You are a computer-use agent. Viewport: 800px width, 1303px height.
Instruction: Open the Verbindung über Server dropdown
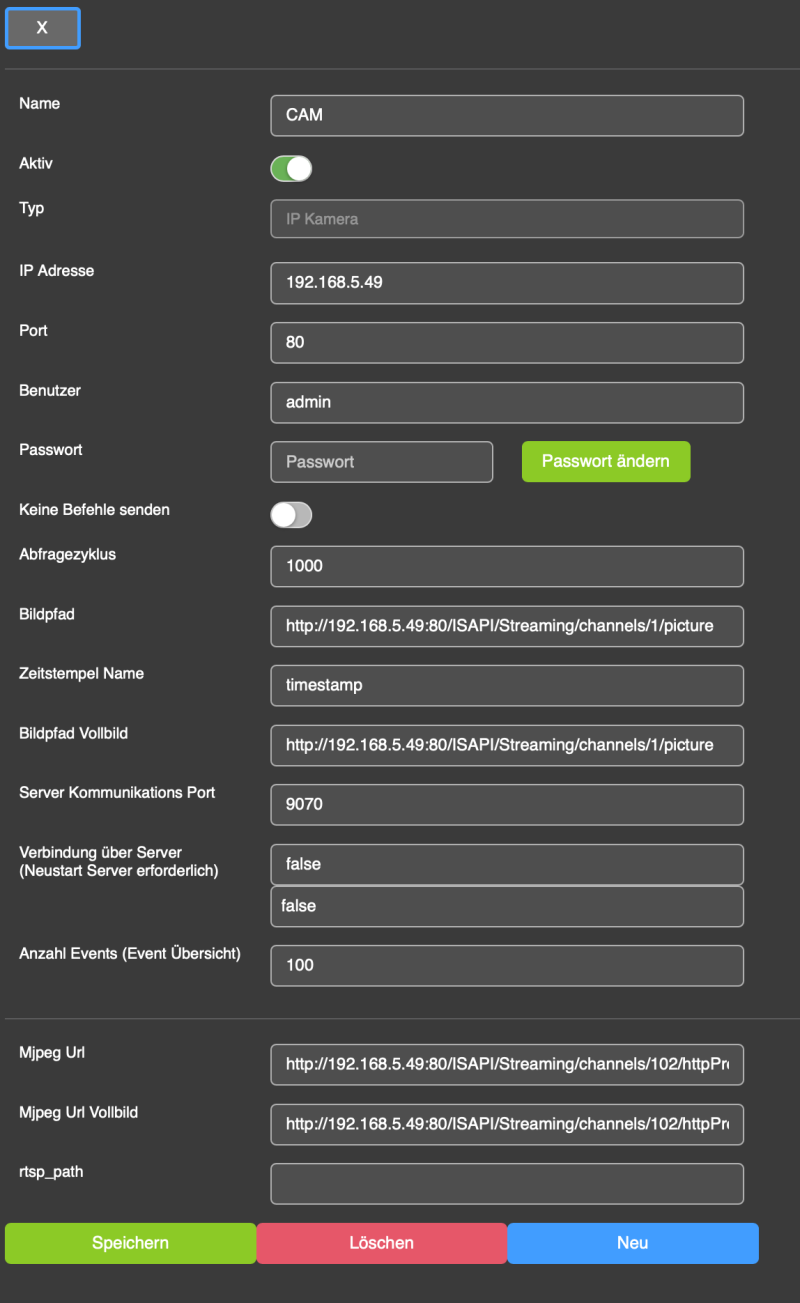click(x=506, y=863)
